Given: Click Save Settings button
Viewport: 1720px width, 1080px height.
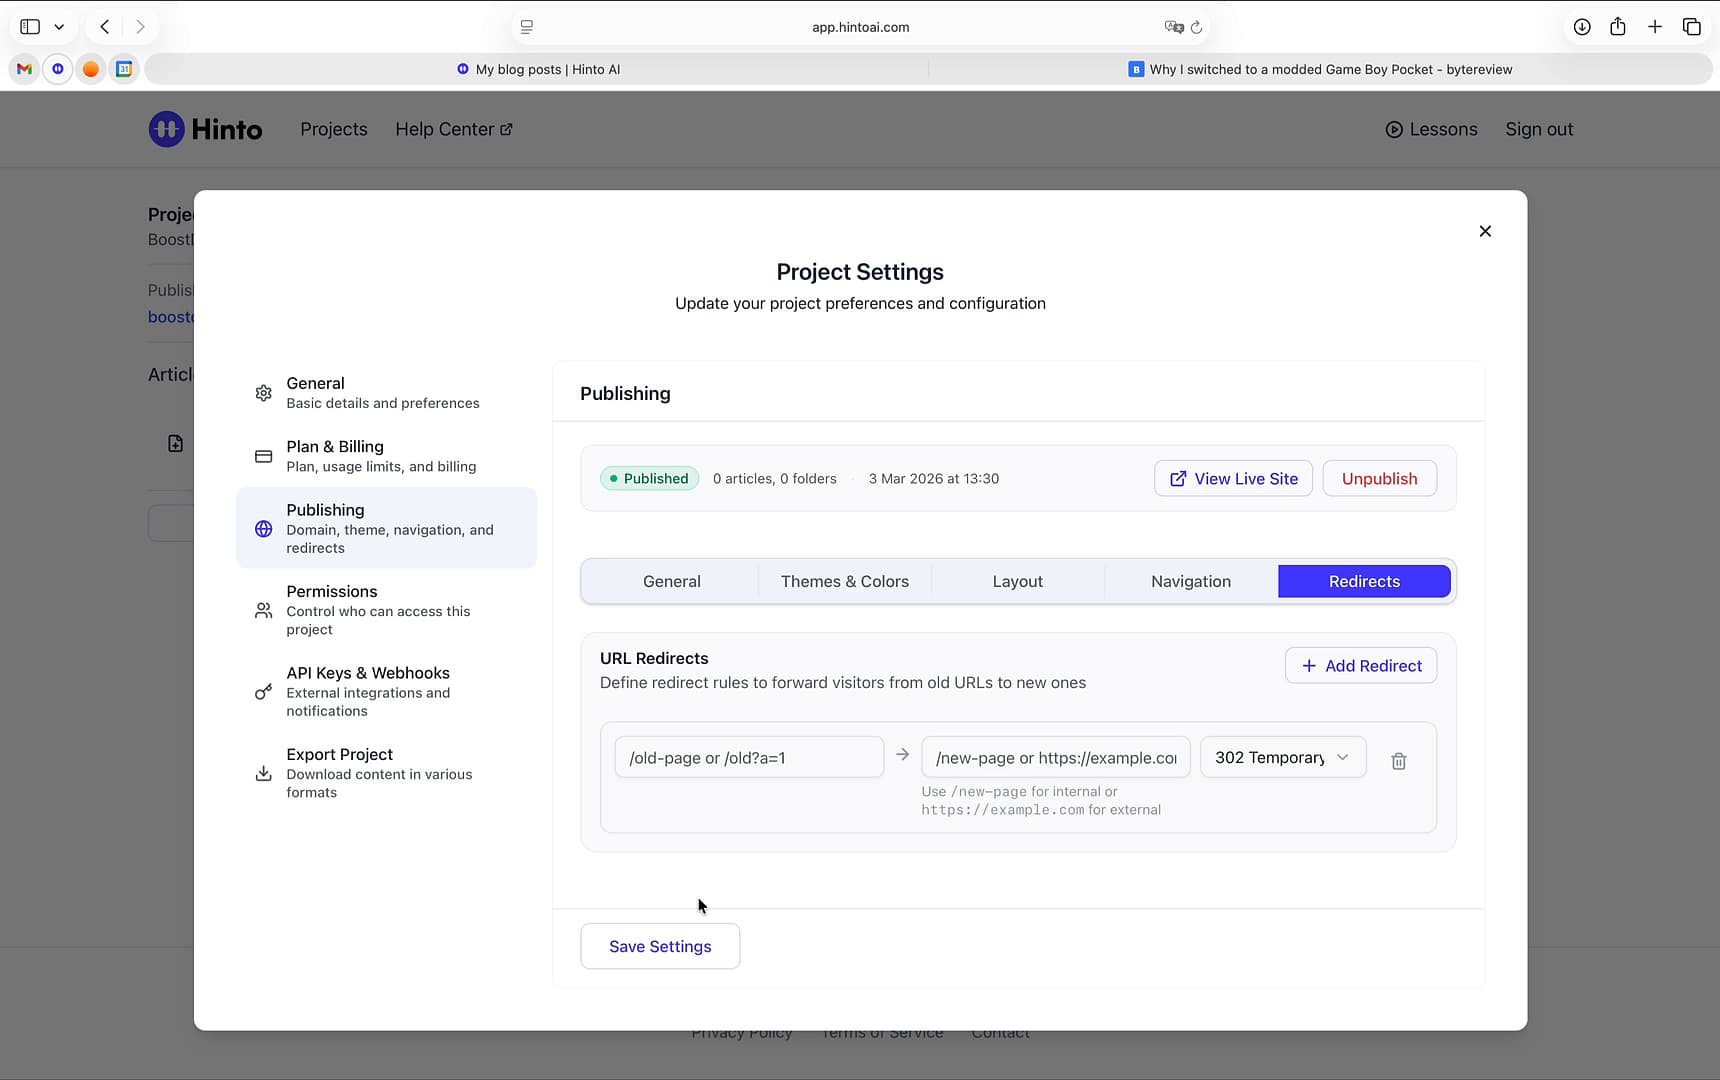Looking at the screenshot, I should (660, 946).
